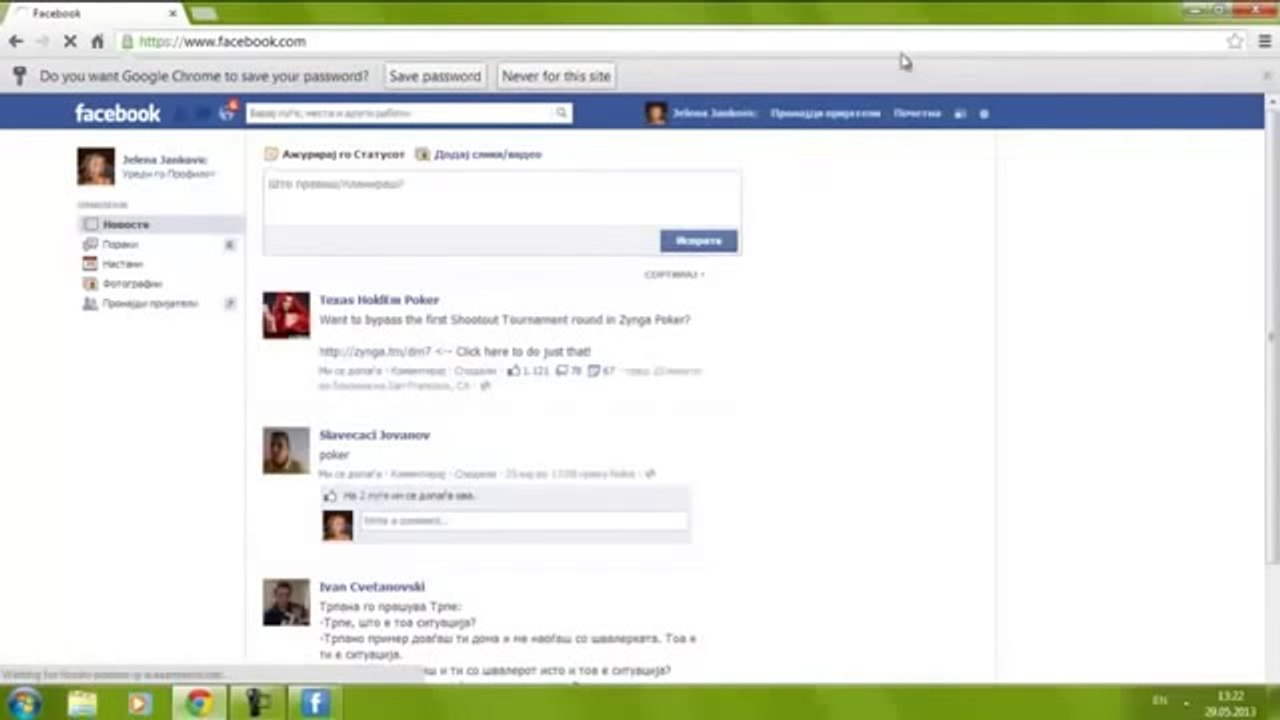Screen dimensions: 1280x720
Task: Open the Chrome menu (three lines)
Action: [x=1264, y=41]
